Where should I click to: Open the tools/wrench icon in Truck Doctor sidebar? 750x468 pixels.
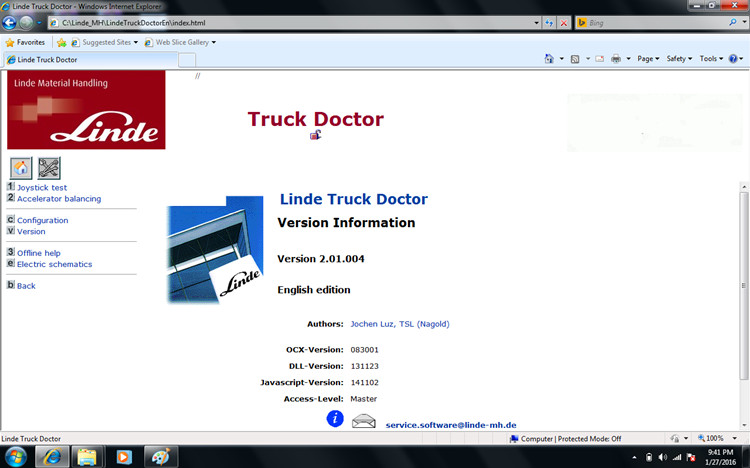click(49, 168)
